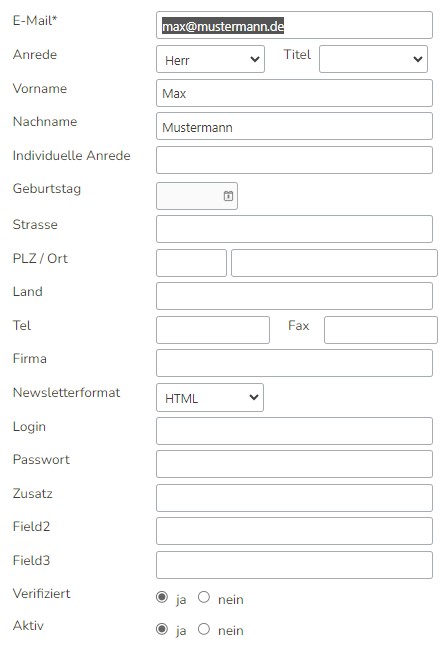Click into the E-Mail field
The image size is (445, 652).
[294, 25]
